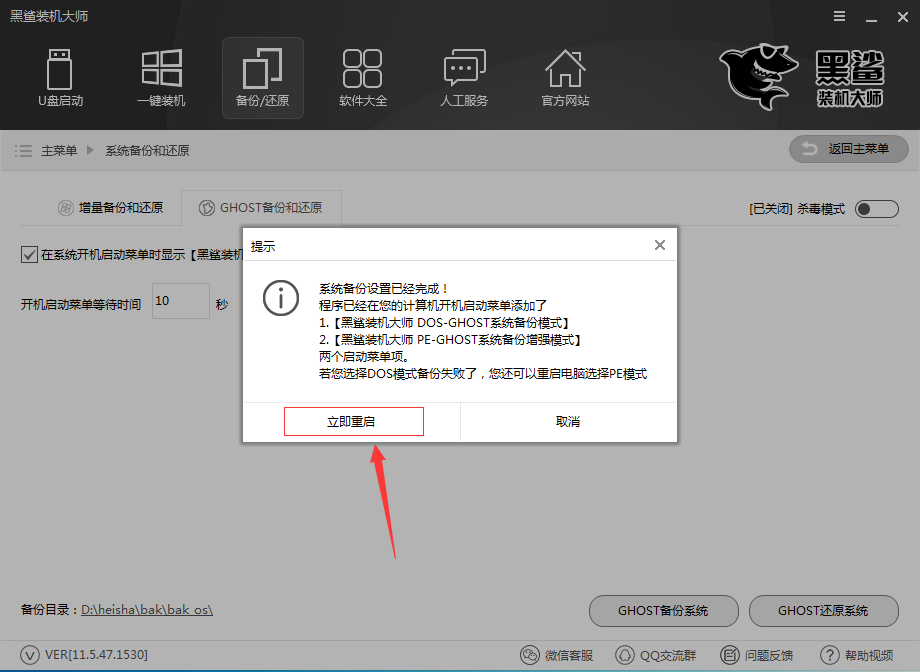Select the 备份/还原 feature icon
The height and width of the screenshot is (672, 920).
(x=262, y=78)
